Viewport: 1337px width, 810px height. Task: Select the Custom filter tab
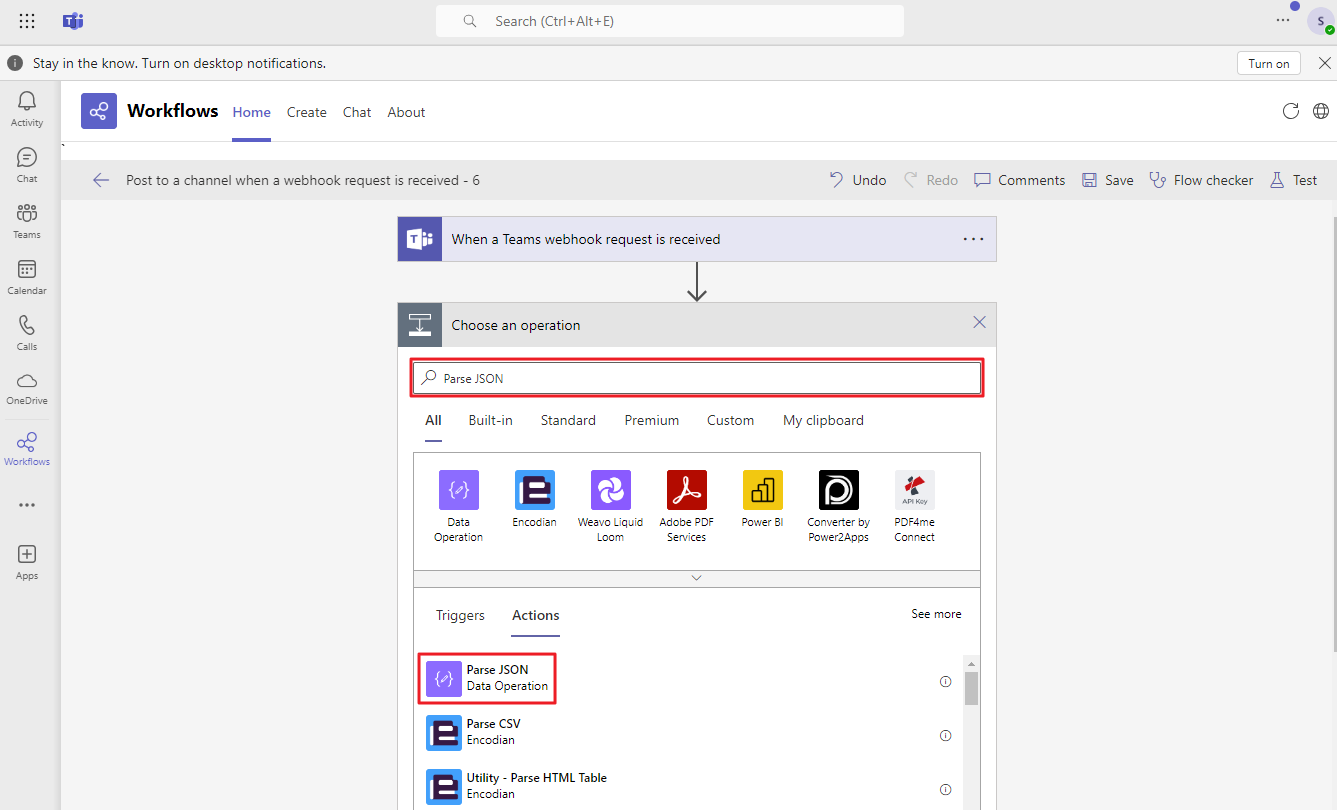[x=731, y=421]
